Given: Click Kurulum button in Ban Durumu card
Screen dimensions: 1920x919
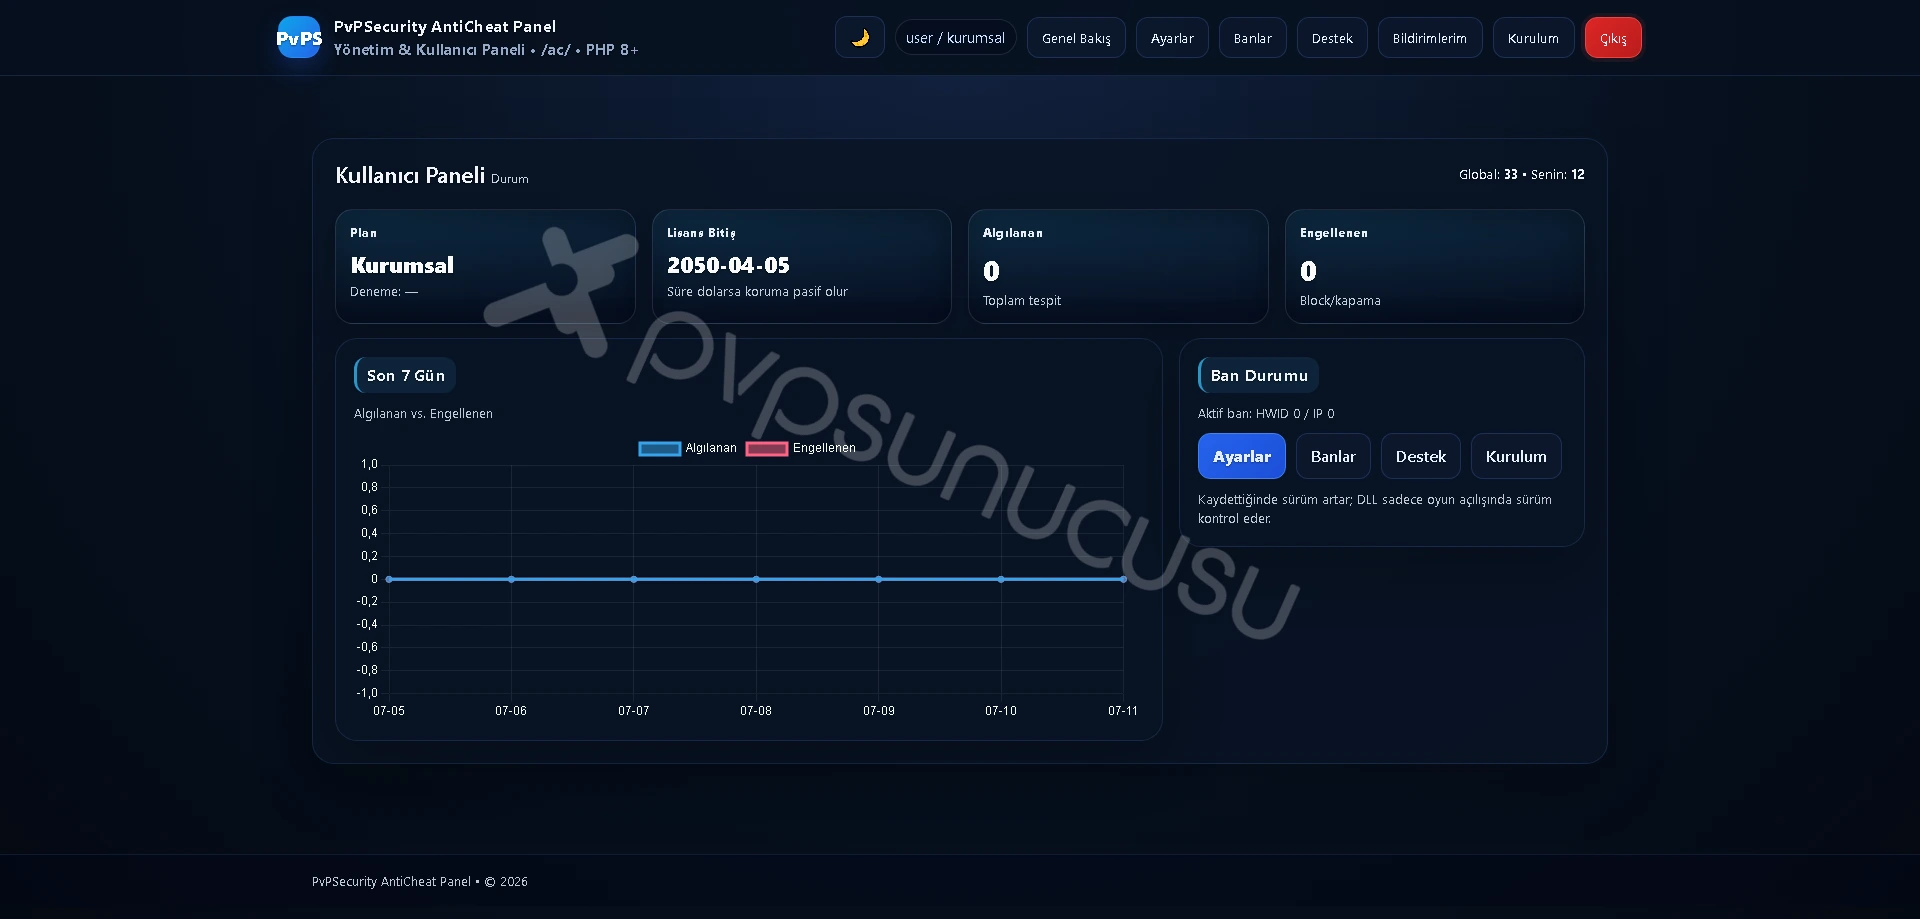Looking at the screenshot, I should tap(1516, 456).
